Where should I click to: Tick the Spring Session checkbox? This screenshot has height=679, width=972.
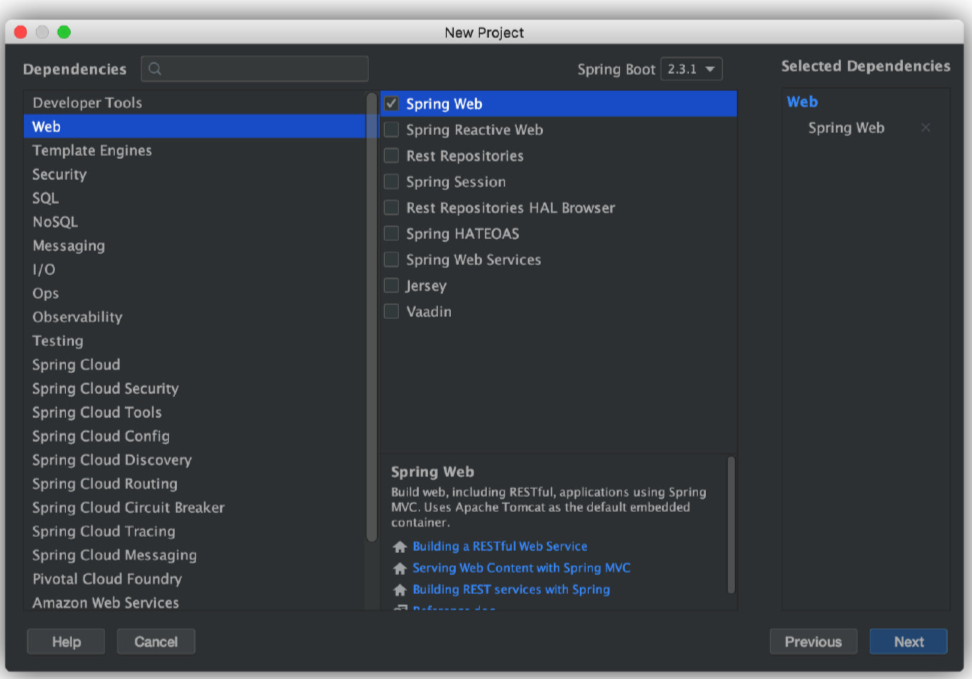(x=391, y=182)
